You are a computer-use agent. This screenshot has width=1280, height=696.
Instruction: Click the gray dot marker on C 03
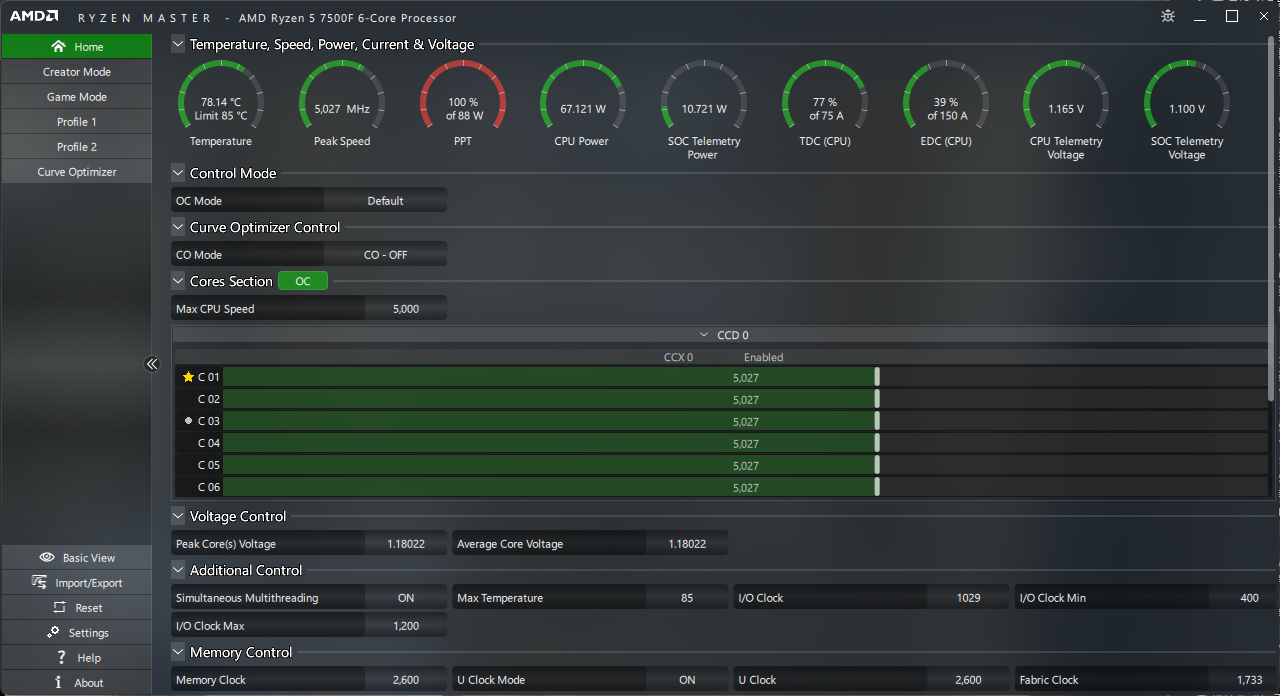point(188,421)
